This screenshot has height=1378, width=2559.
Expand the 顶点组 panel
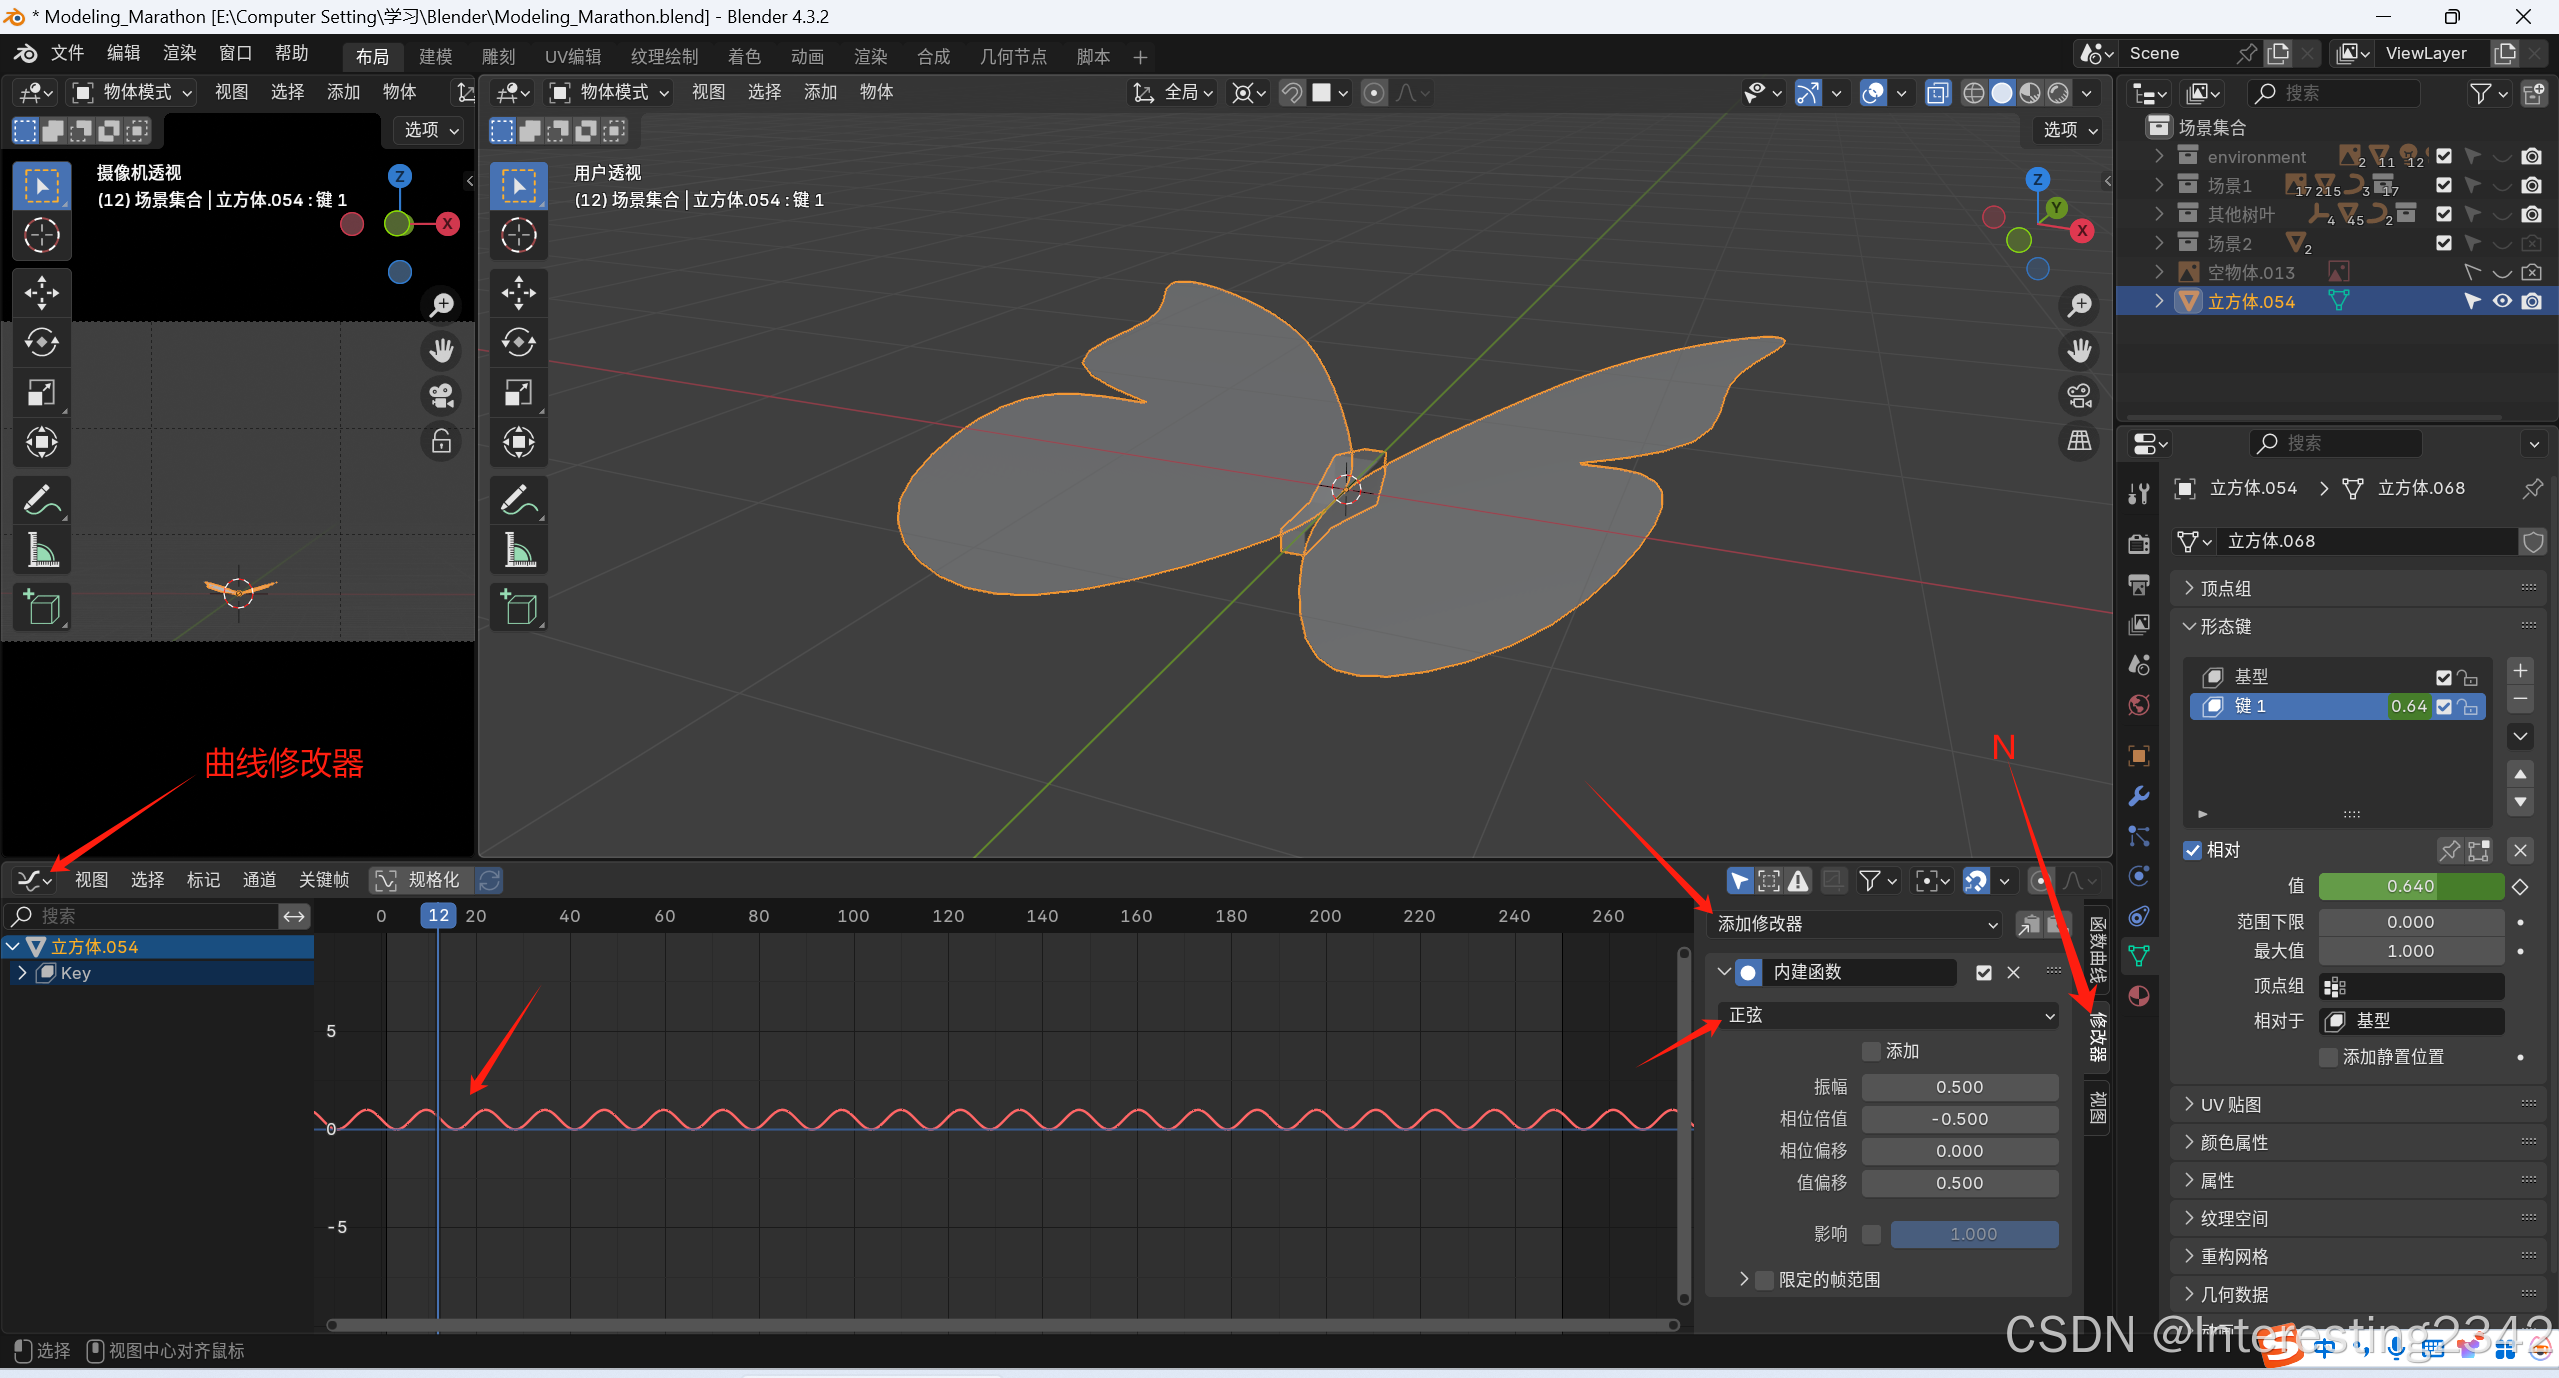(x=2225, y=588)
